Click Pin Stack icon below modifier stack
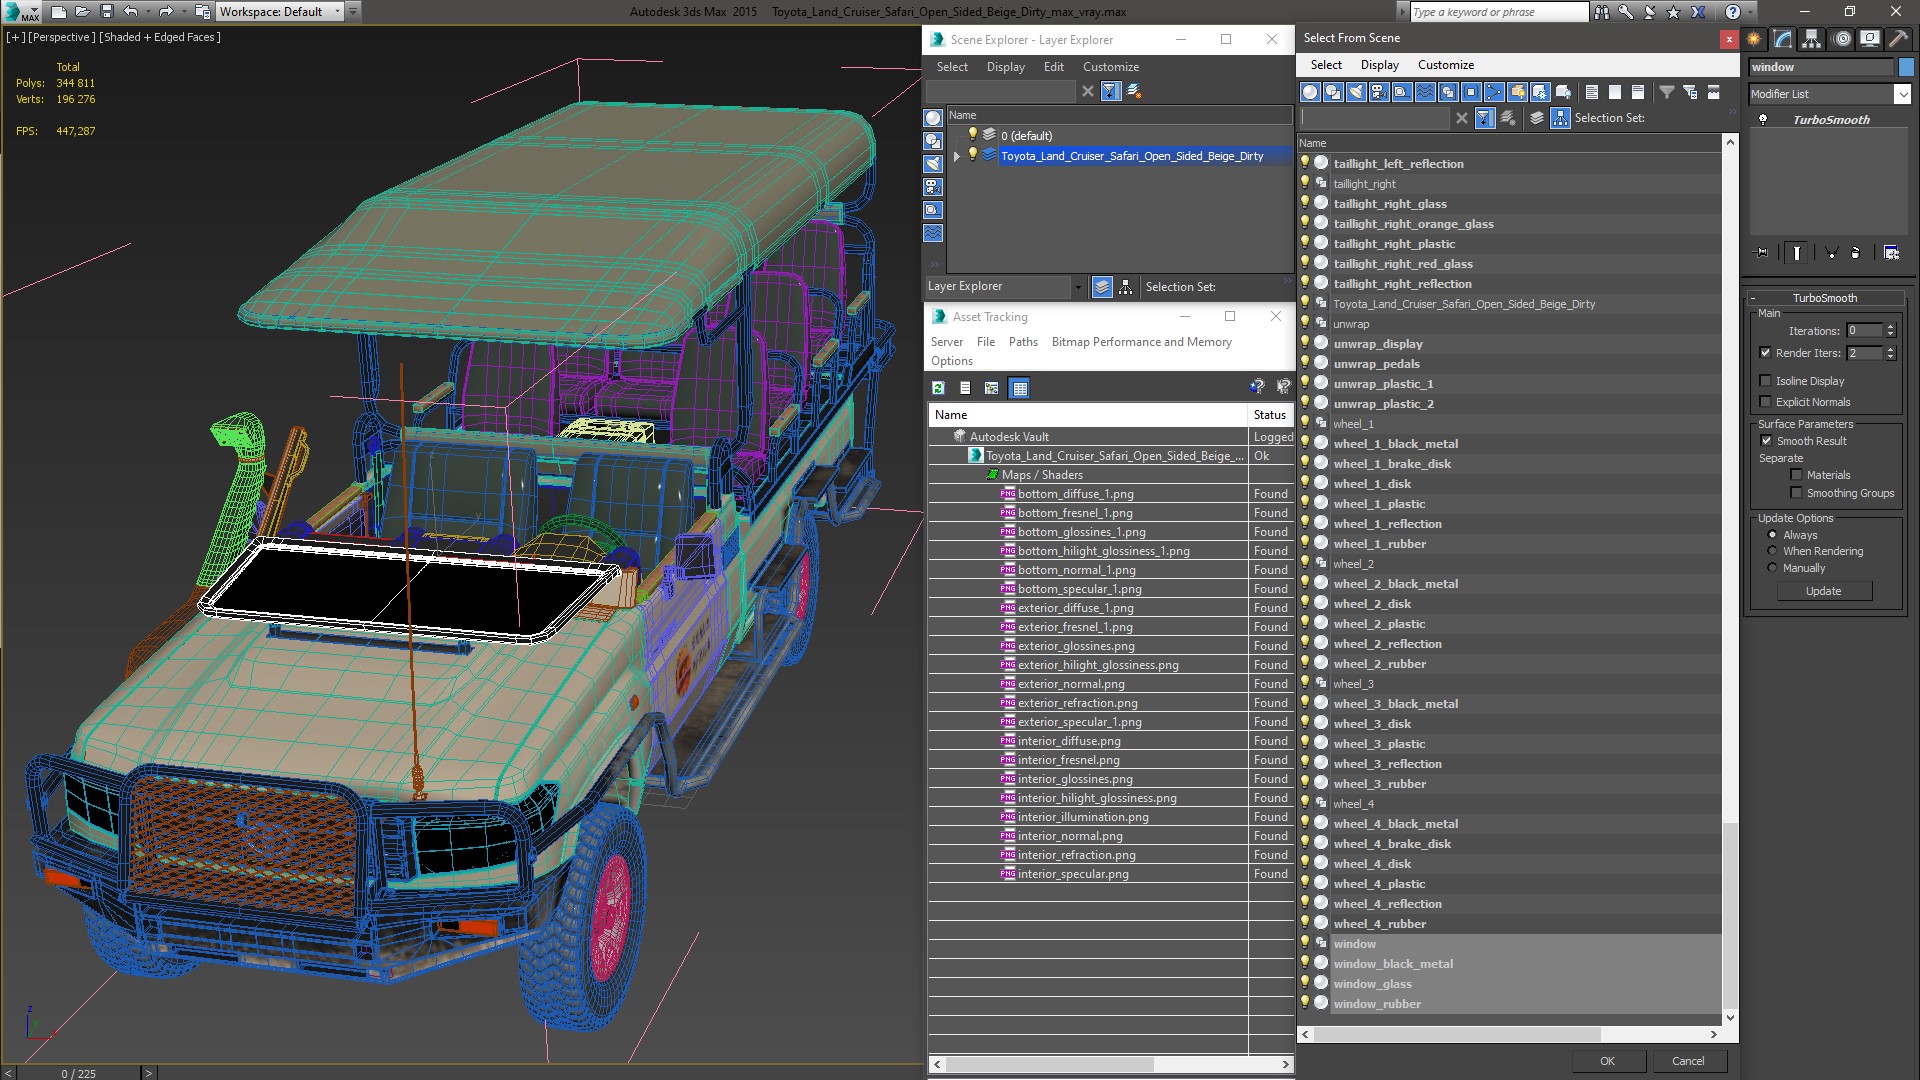The width and height of the screenshot is (1920, 1080). point(1762,253)
